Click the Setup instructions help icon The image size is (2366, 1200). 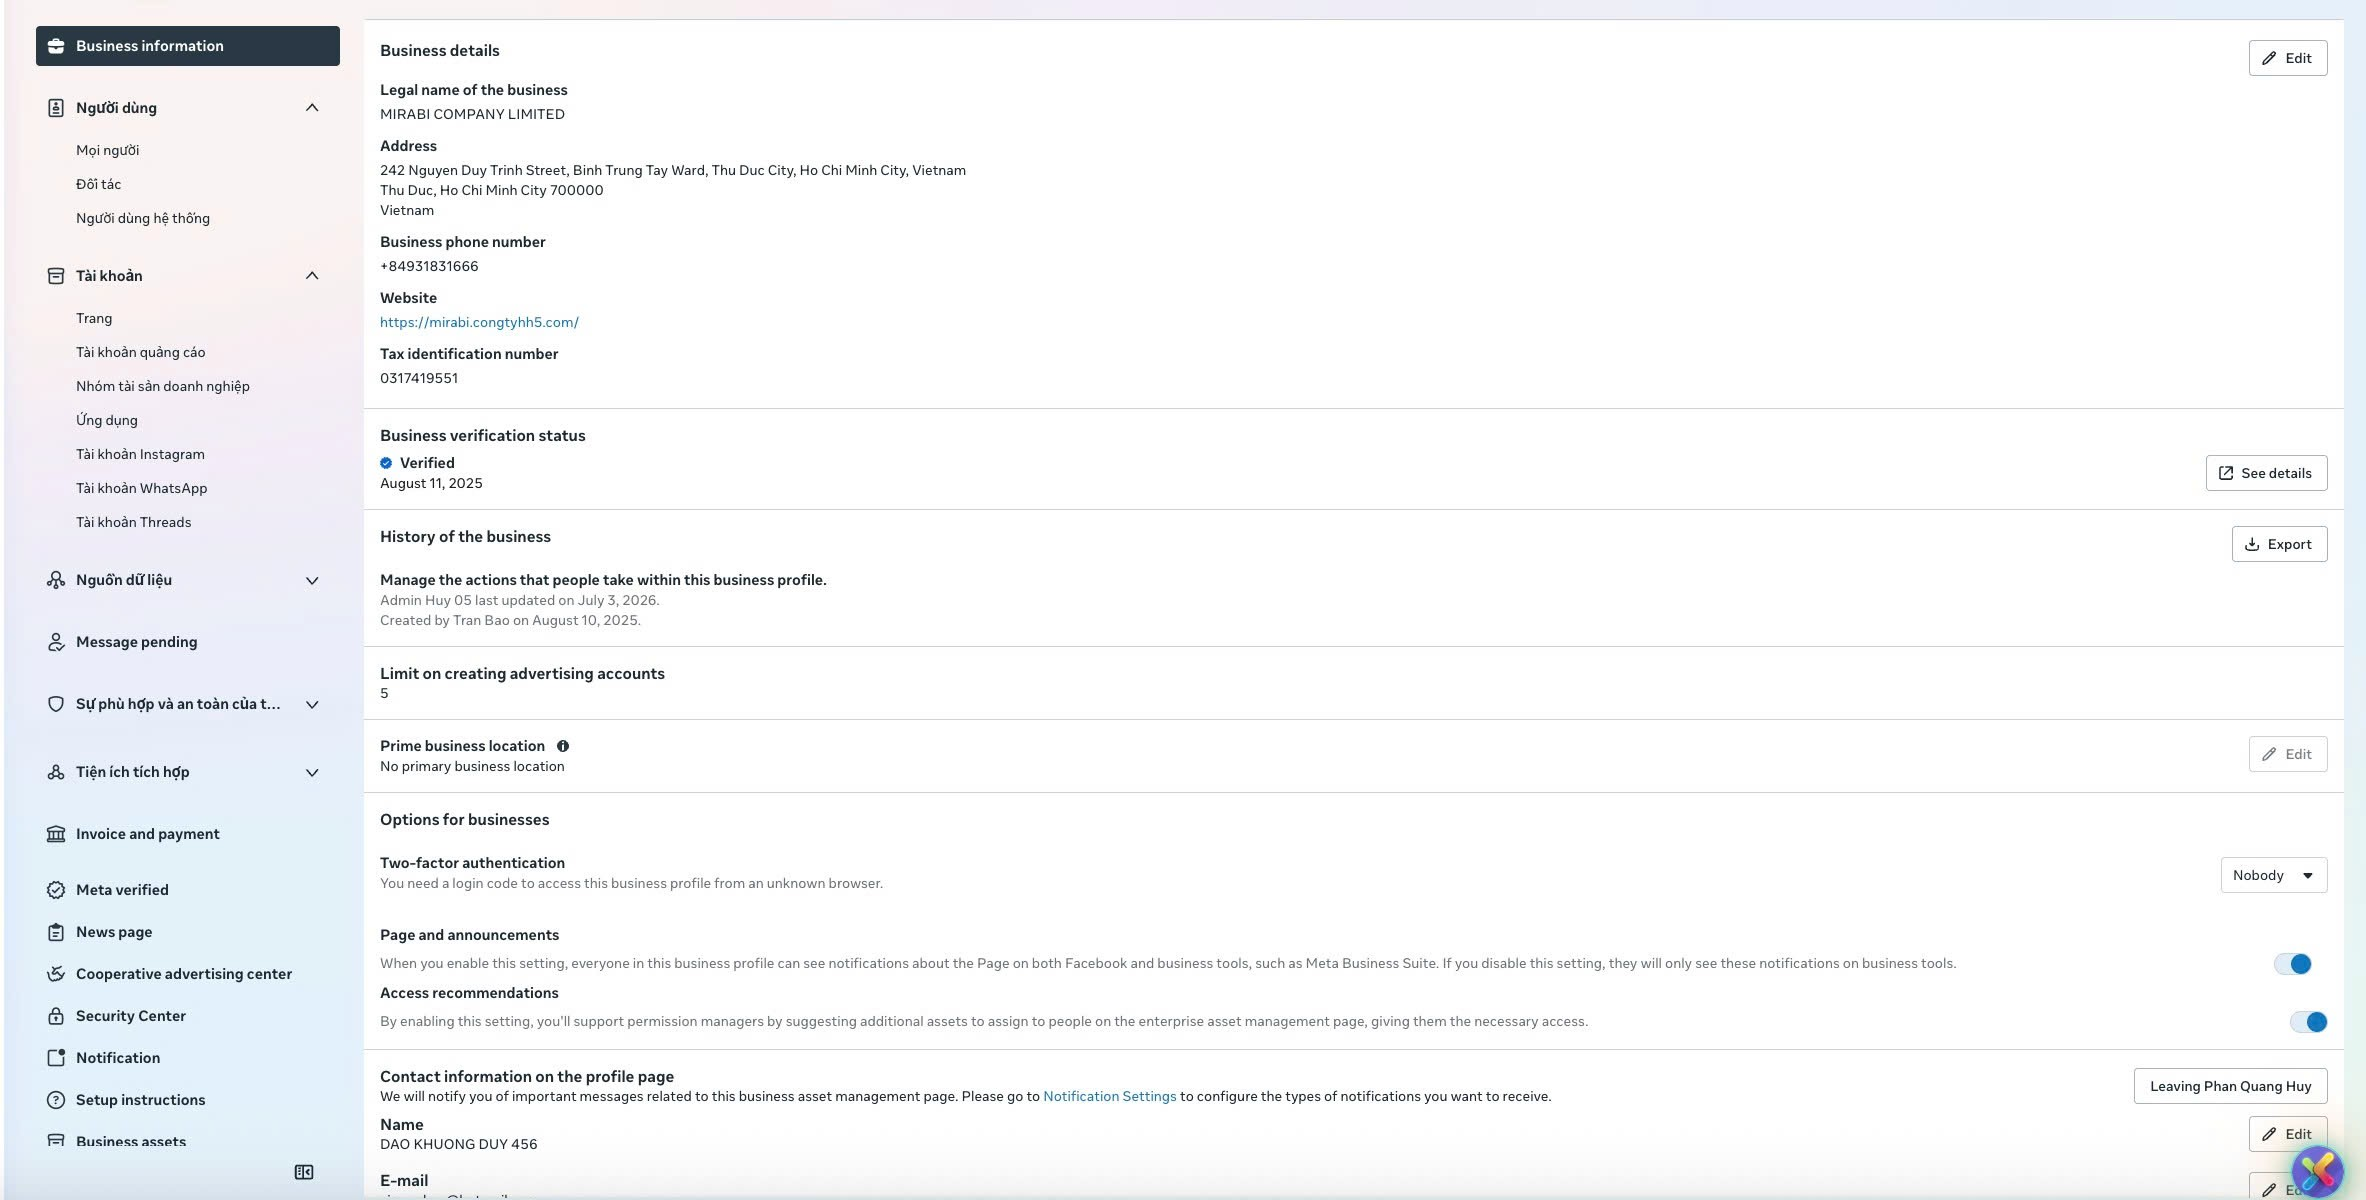click(x=56, y=1100)
